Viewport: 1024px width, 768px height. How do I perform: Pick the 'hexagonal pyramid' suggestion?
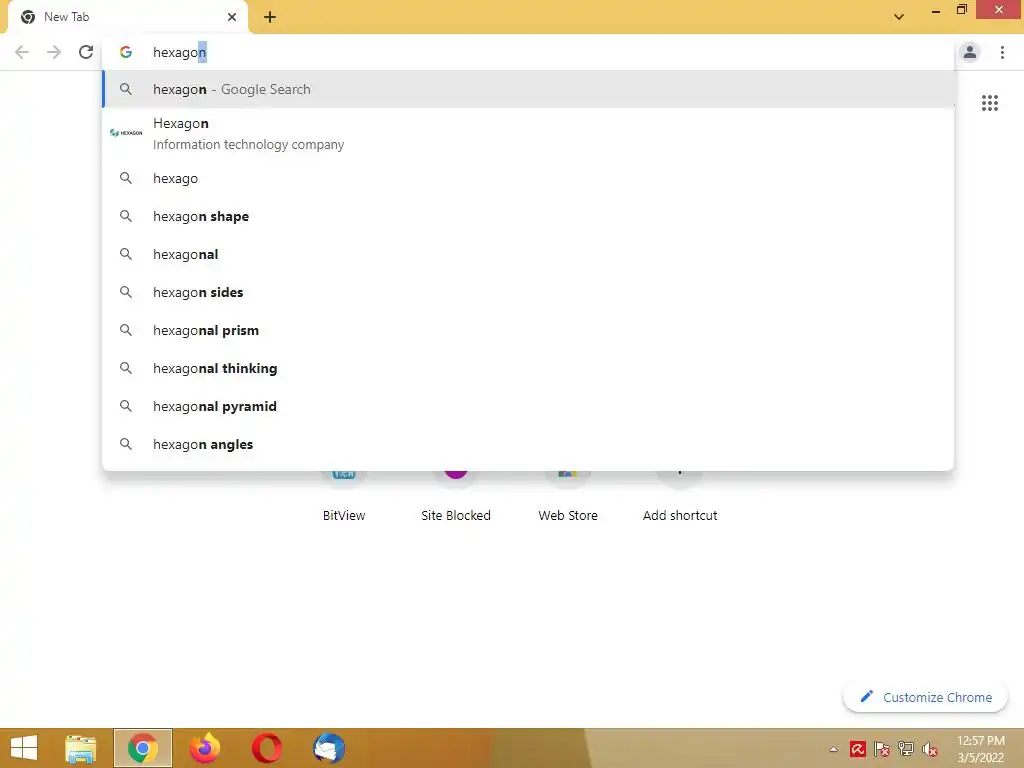point(528,406)
